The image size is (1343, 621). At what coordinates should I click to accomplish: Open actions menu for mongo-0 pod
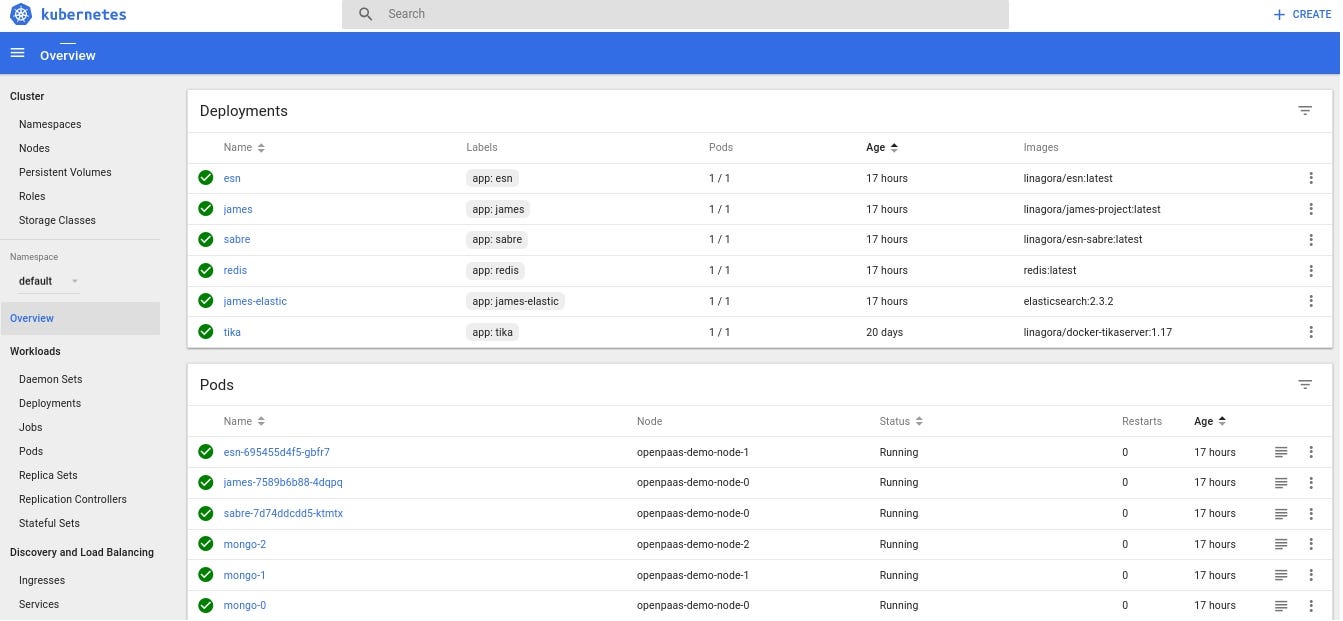[1311, 606]
